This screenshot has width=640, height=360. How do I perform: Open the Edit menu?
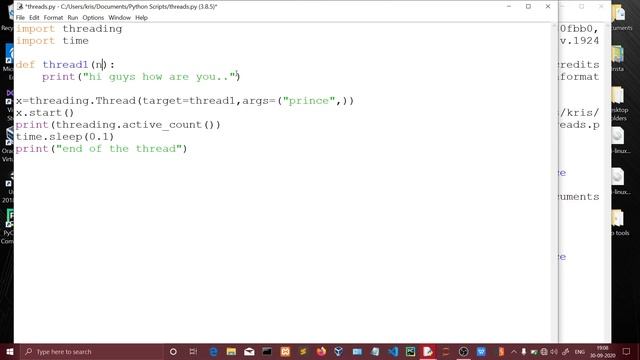point(34,18)
